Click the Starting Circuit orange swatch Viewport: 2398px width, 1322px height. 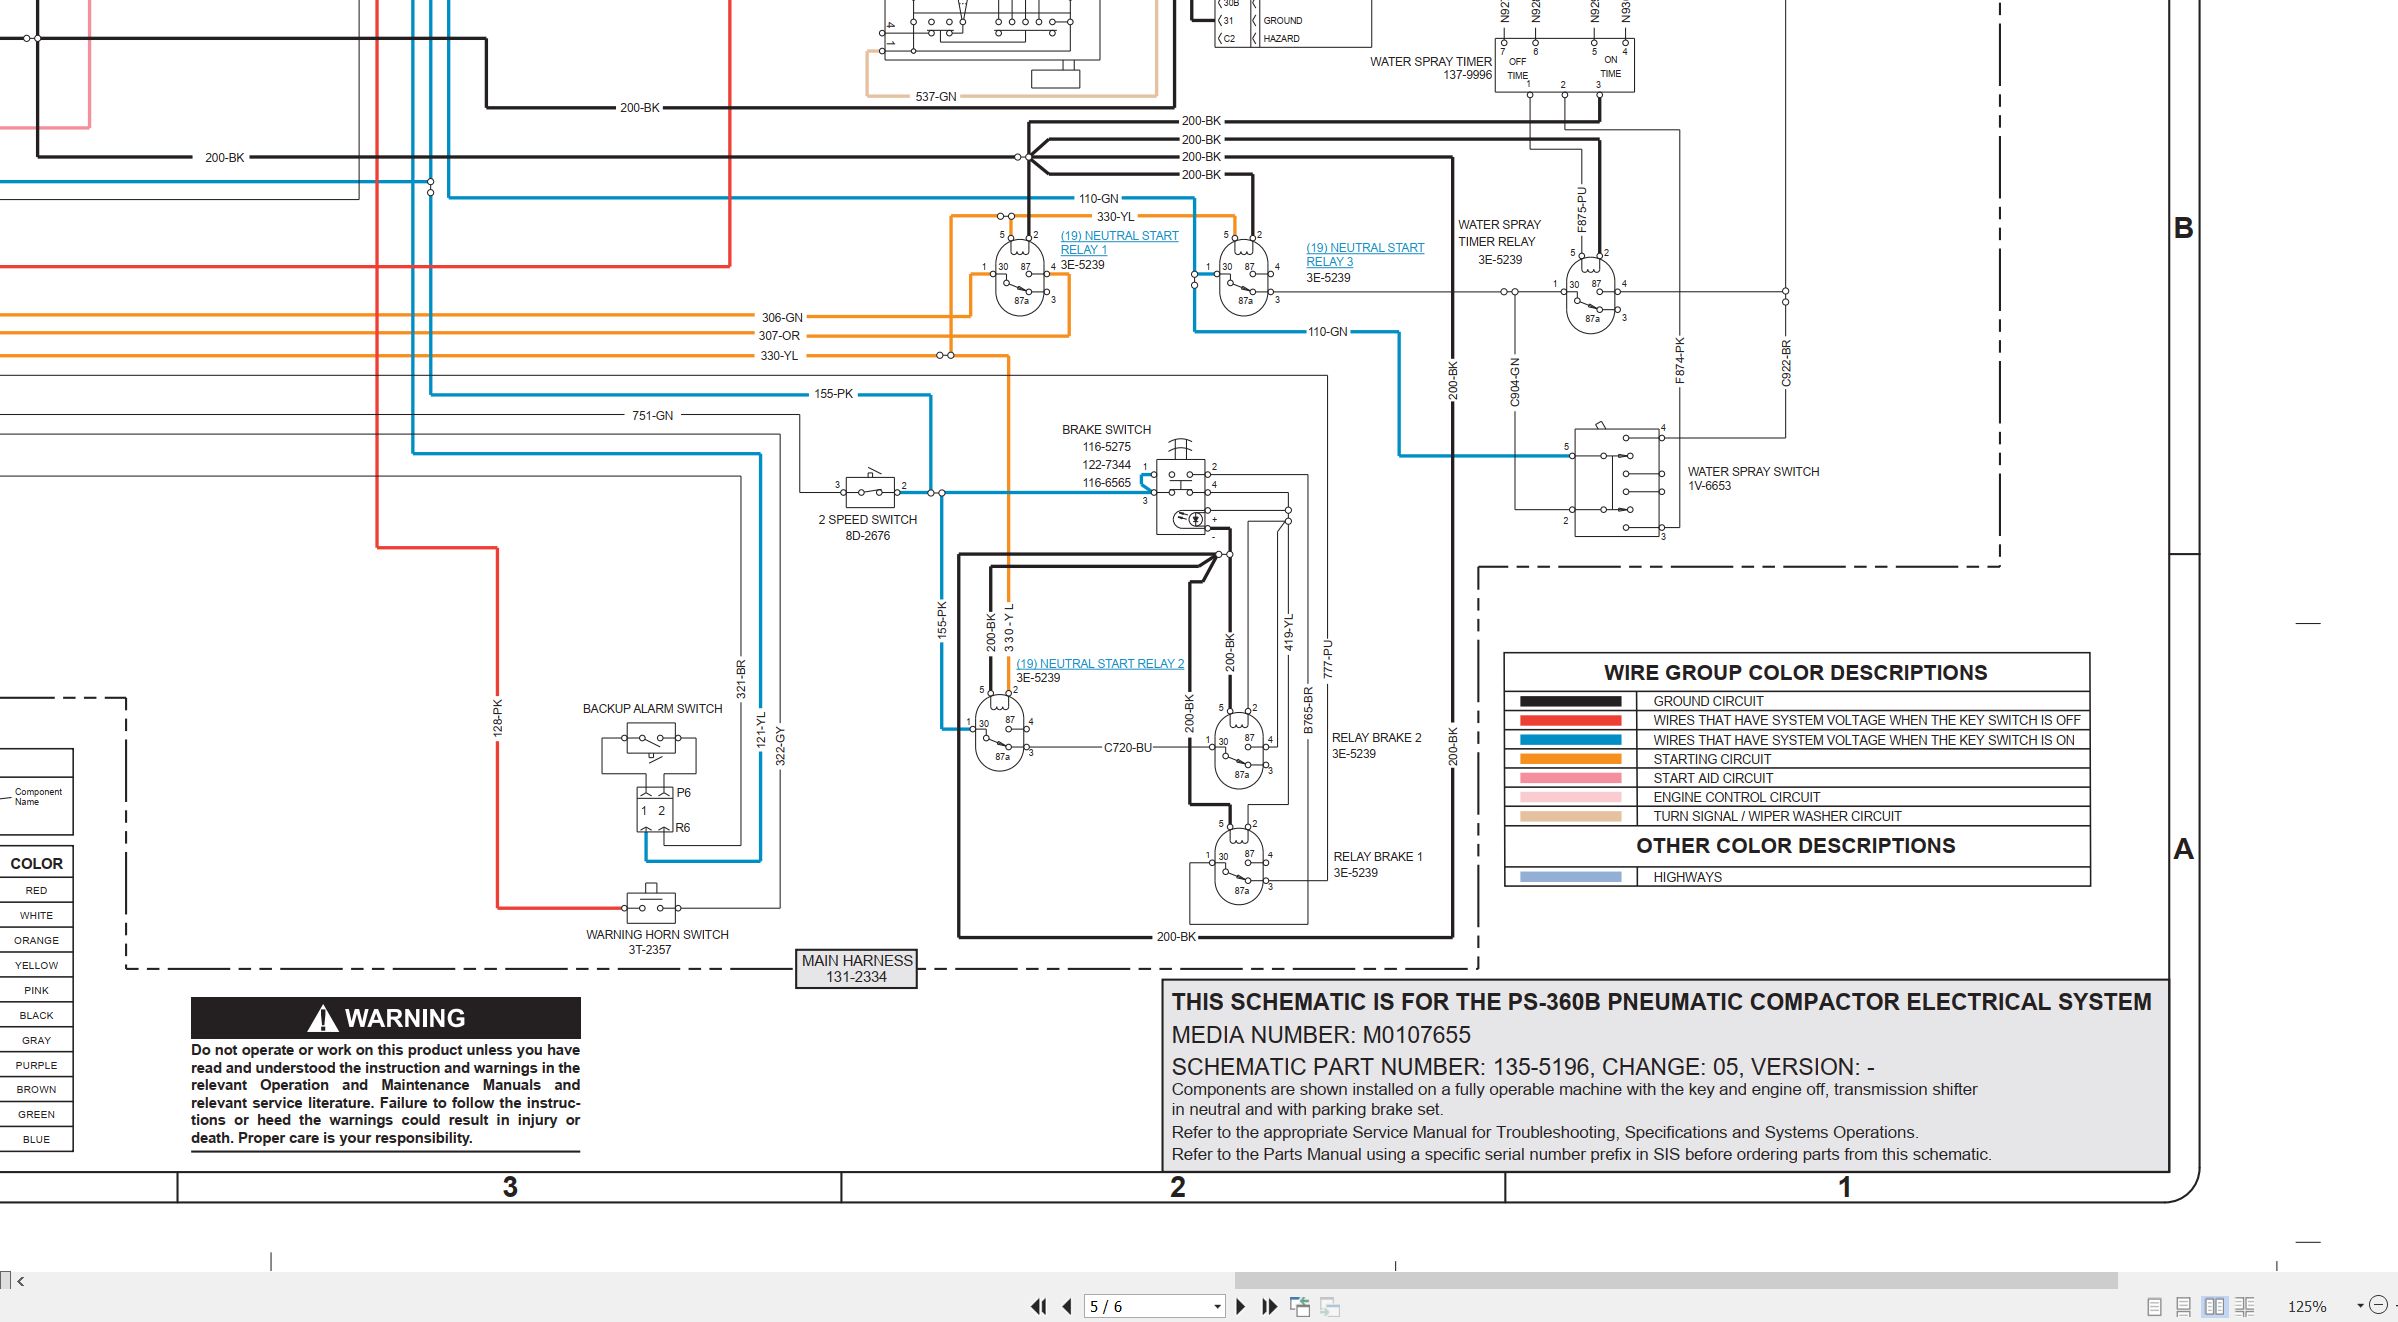point(1570,759)
